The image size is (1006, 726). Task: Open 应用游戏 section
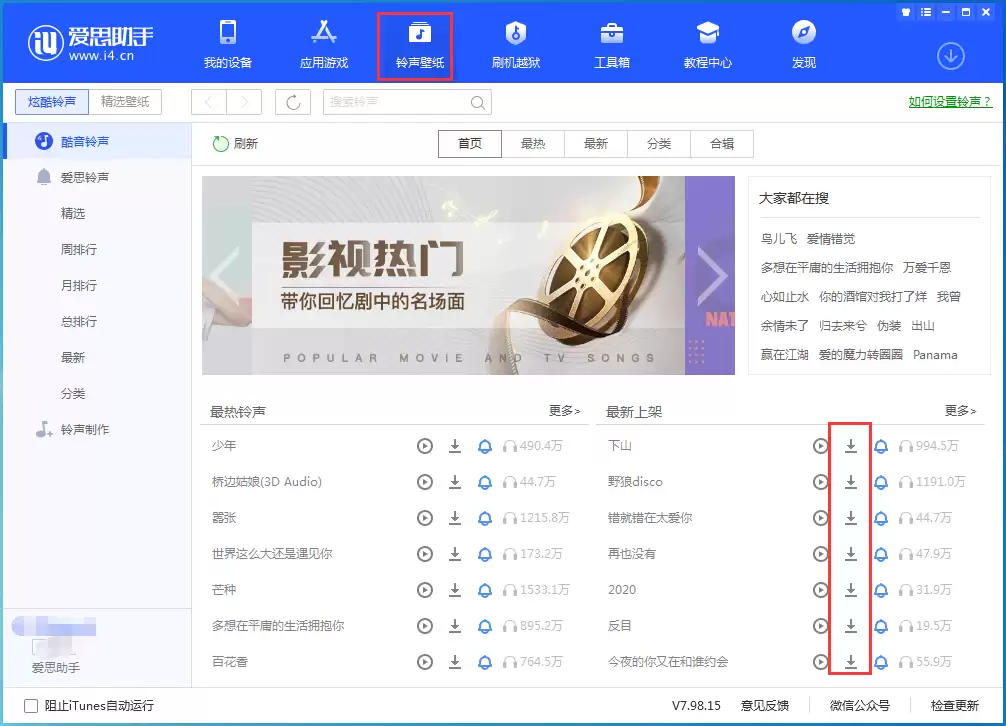[x=324, y=44]
